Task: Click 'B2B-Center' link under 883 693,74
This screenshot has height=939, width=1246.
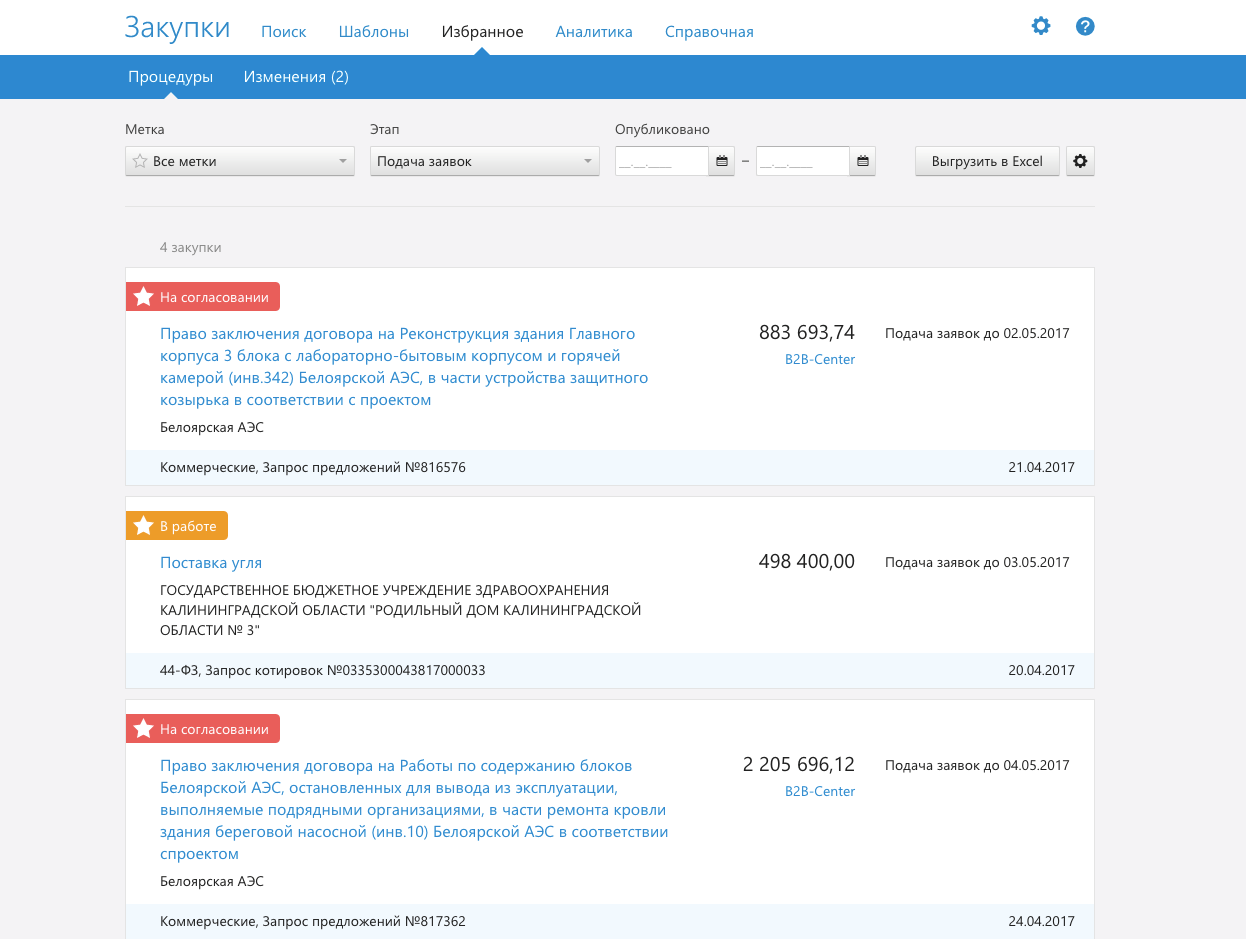Action: (820, 360)
